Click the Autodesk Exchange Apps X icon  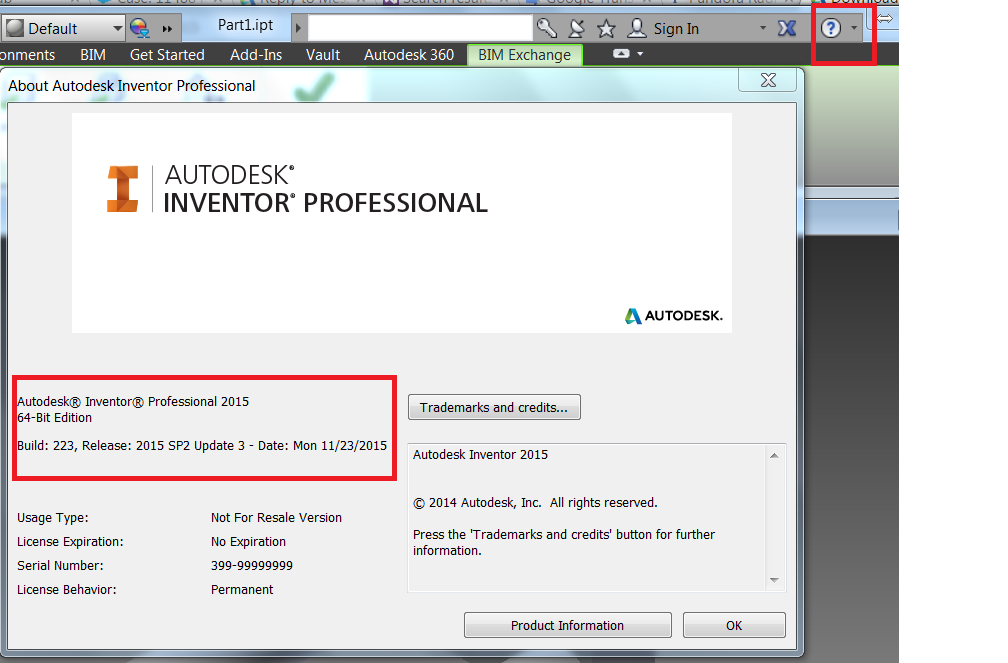click(788, 27)
